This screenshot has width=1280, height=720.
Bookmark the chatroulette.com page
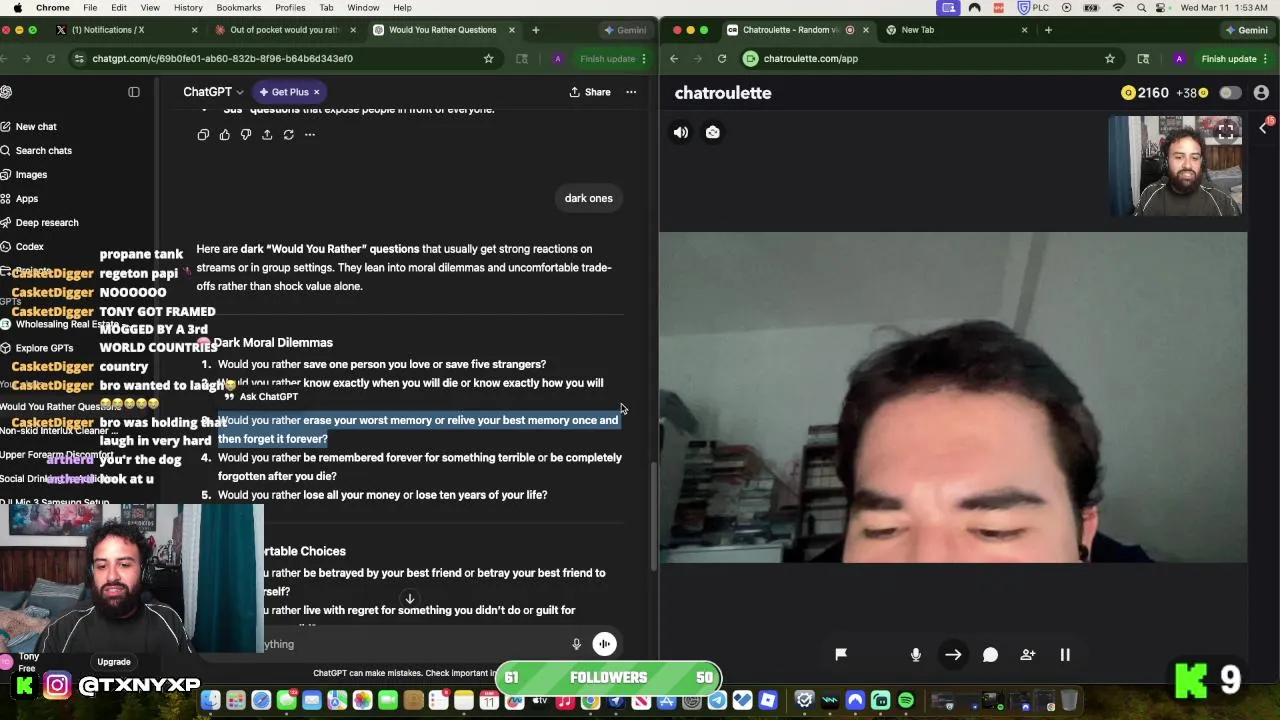click(1110, 59)
